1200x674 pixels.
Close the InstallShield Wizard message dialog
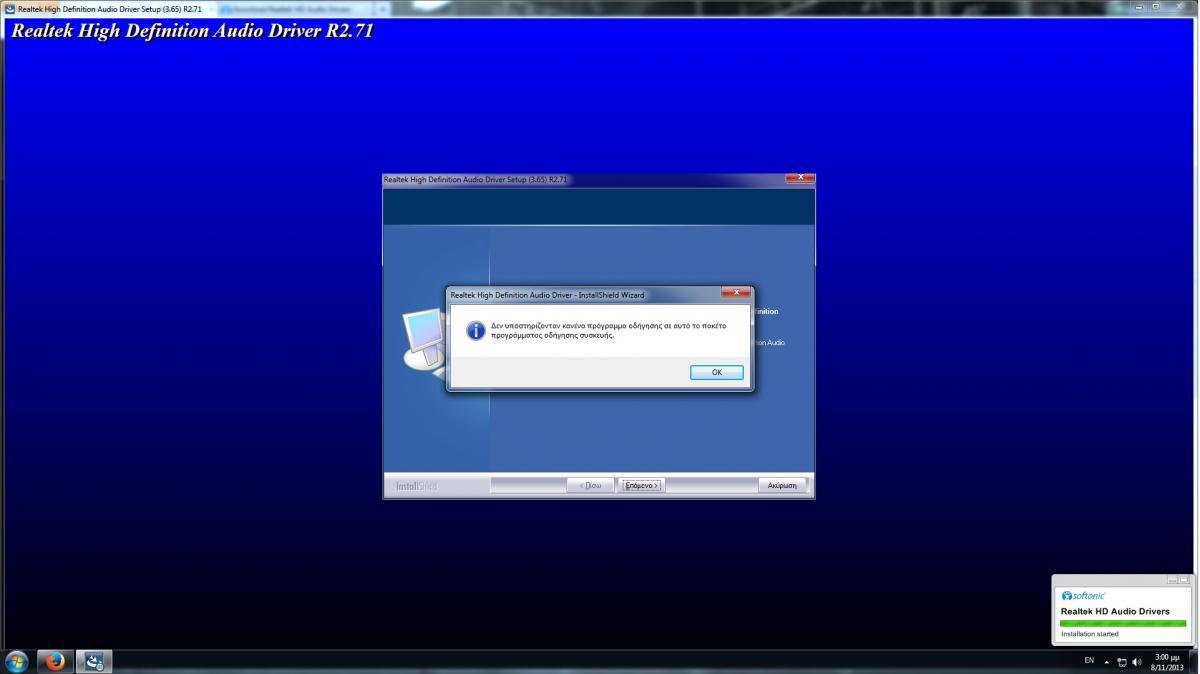coord(735,293)
